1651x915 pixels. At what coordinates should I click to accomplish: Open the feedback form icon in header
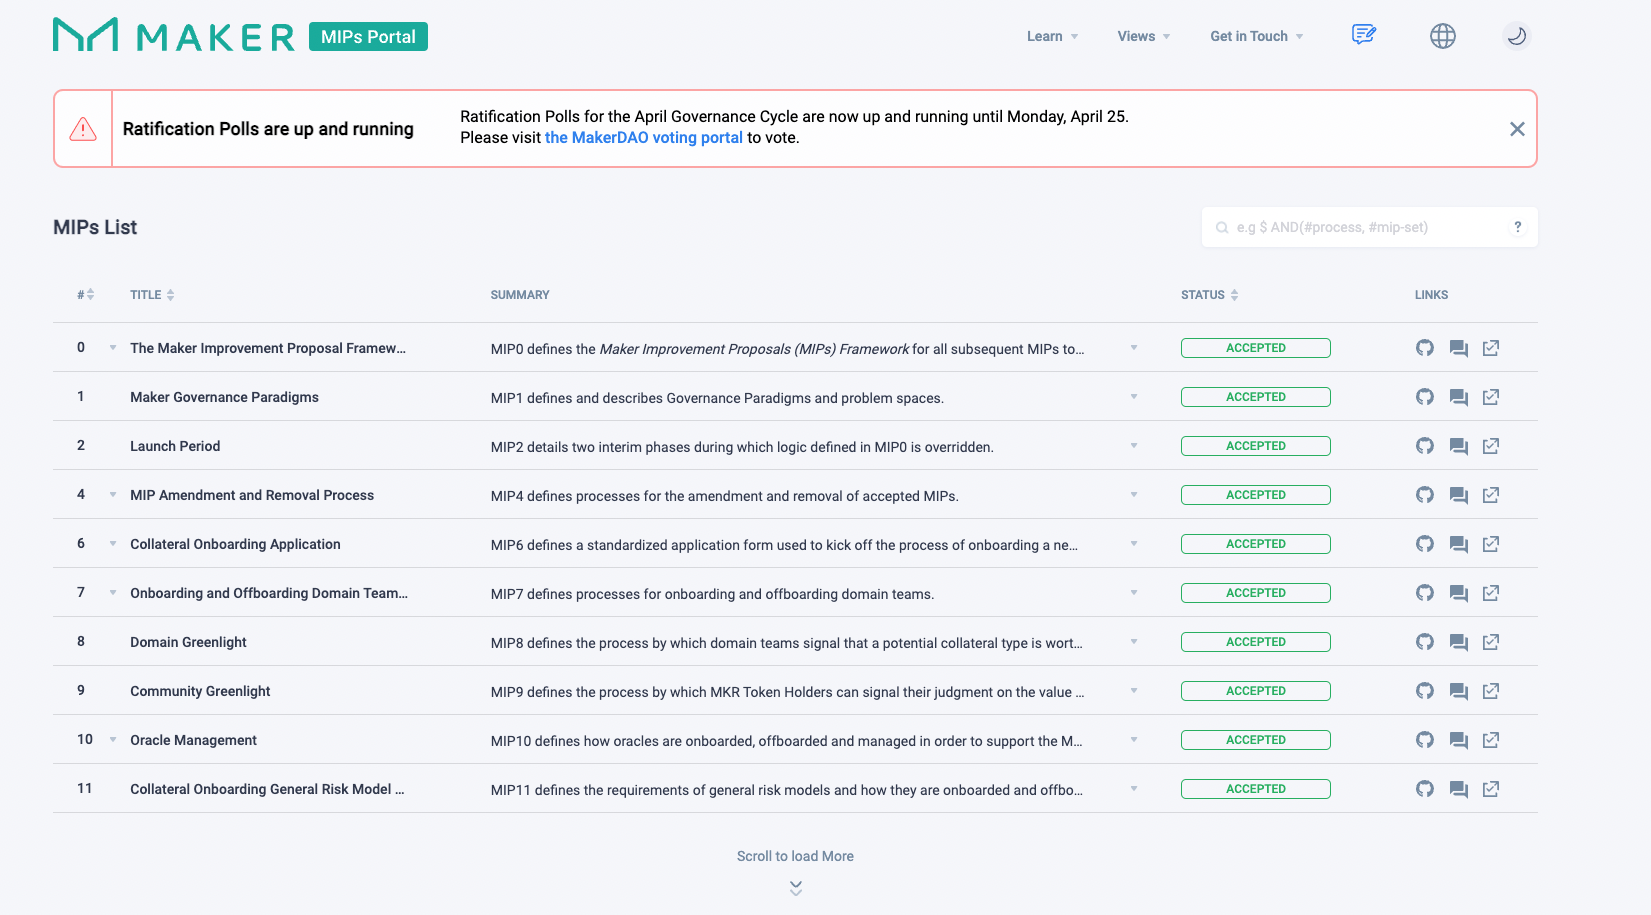click(x=1364, y=35)
